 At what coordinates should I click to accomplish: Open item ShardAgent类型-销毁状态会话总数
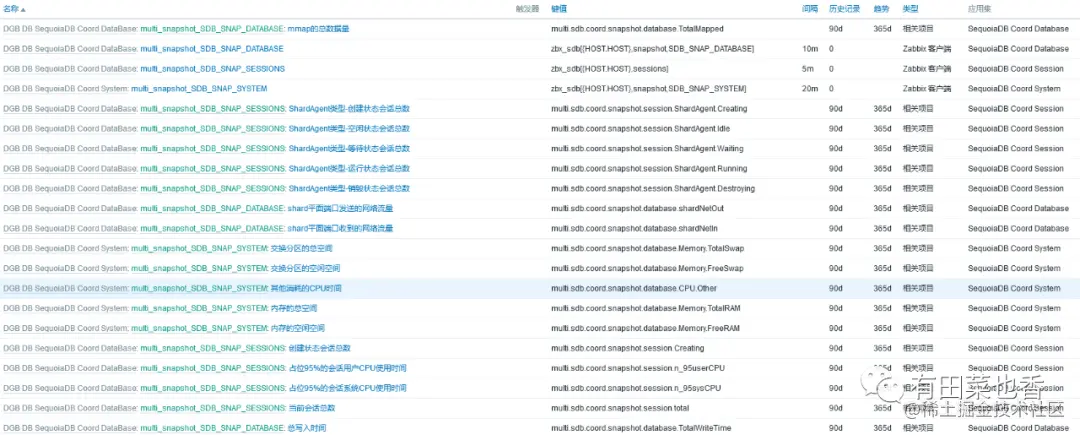[x=349, y=189]
